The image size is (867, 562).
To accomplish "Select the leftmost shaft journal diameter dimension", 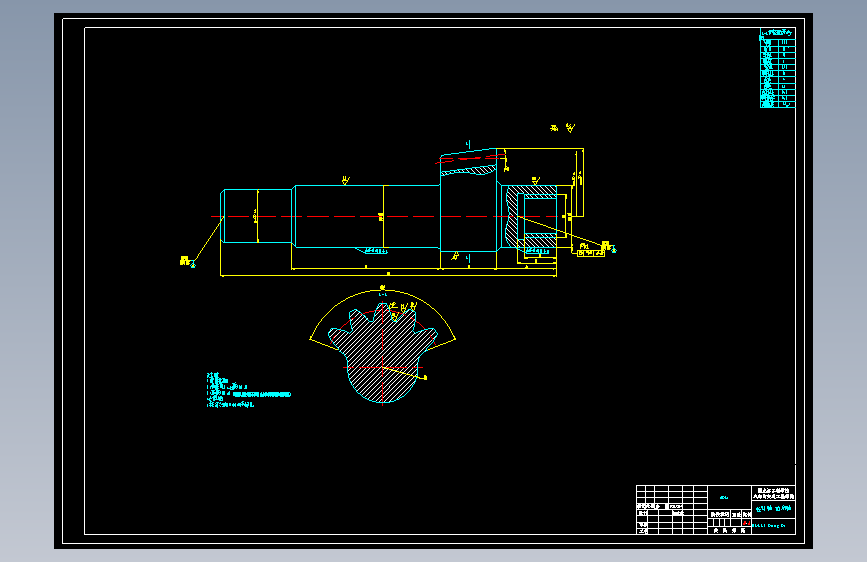I will coord(257,216).
